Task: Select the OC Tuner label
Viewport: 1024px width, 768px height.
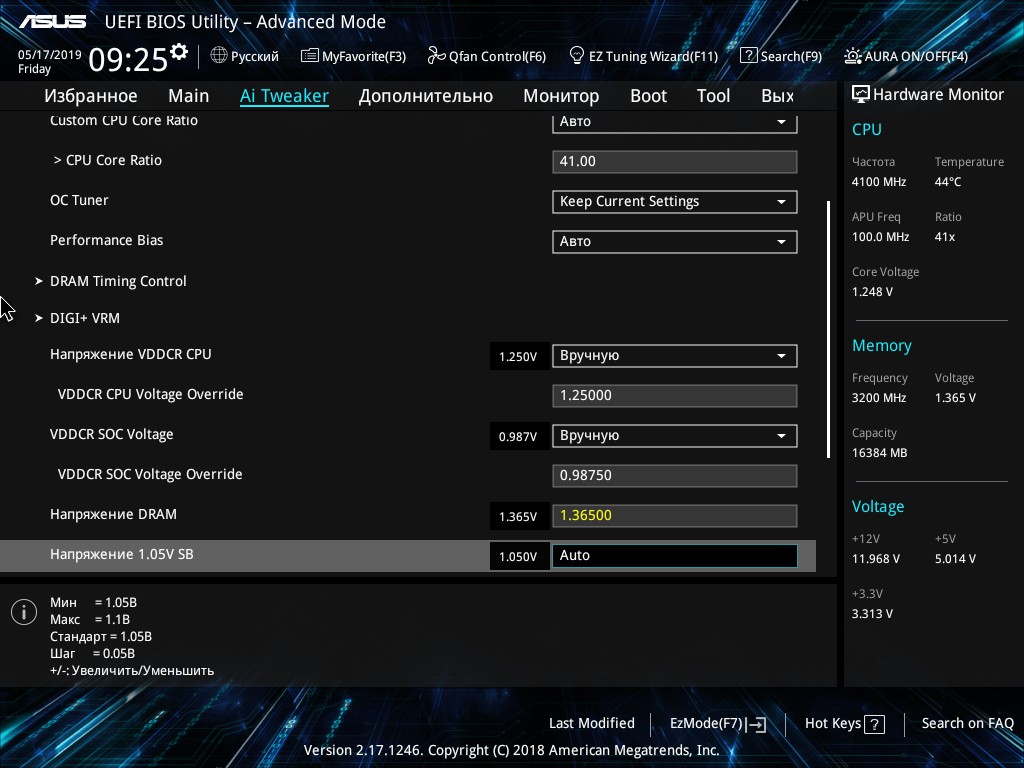Action: (x=79, y=200)
